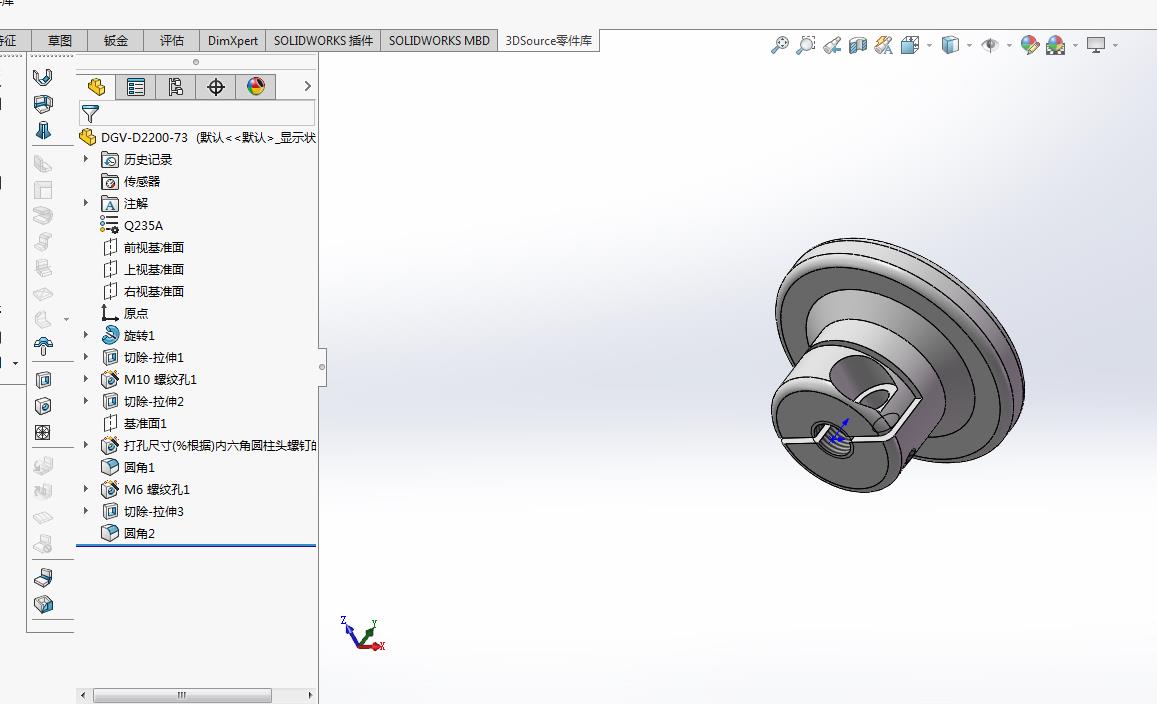The width and height of the screenshot is (1157, 704).
Task: Select the 前视基准面 plane
Action: (143, 248)
